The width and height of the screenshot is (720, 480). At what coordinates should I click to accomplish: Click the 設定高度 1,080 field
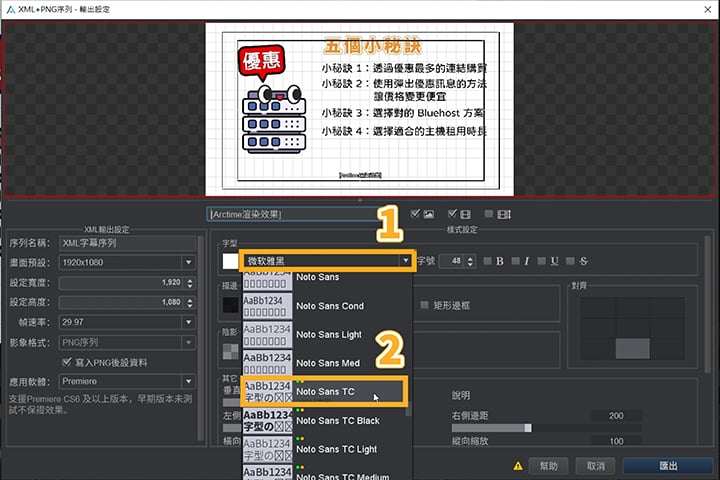(x=122, y=302)
